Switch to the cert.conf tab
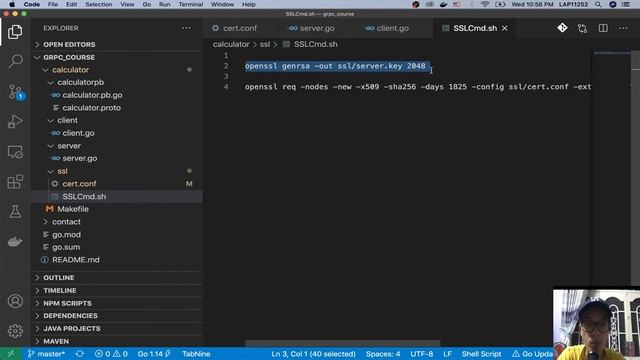The image size is (640, 360). (x=240, y=28)
